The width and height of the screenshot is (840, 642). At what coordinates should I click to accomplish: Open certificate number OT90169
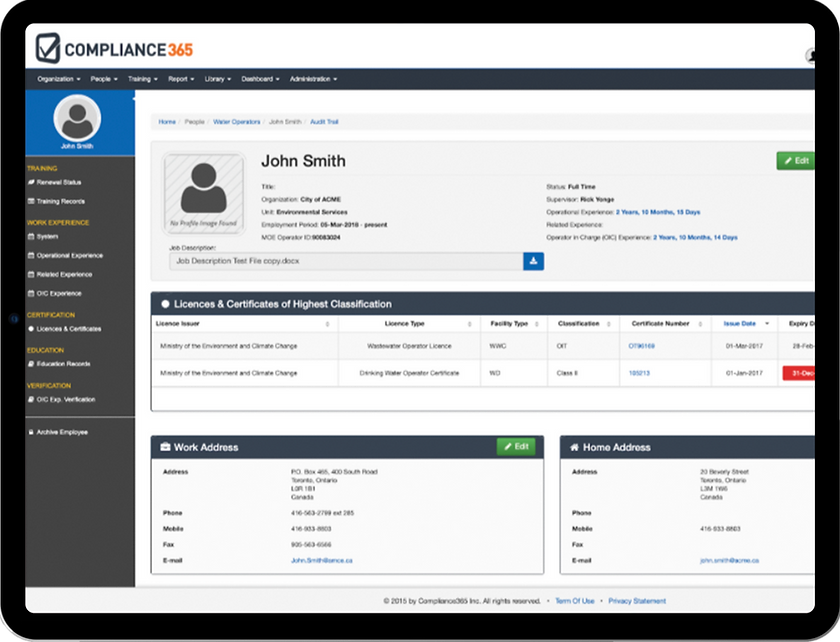pos(641,346)
